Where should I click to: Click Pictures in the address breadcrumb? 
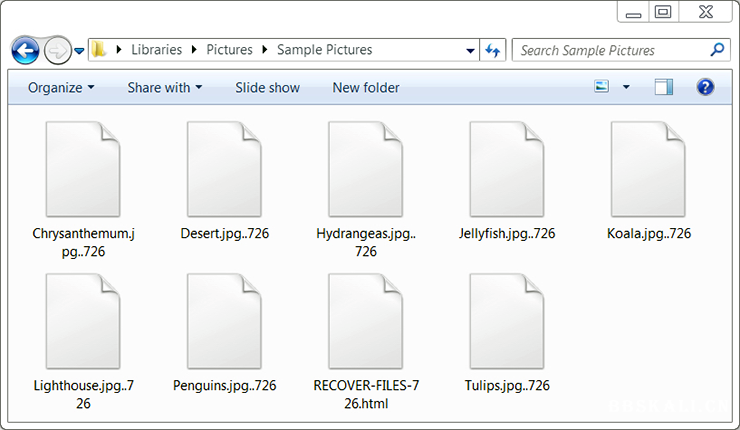pos(229,50)
